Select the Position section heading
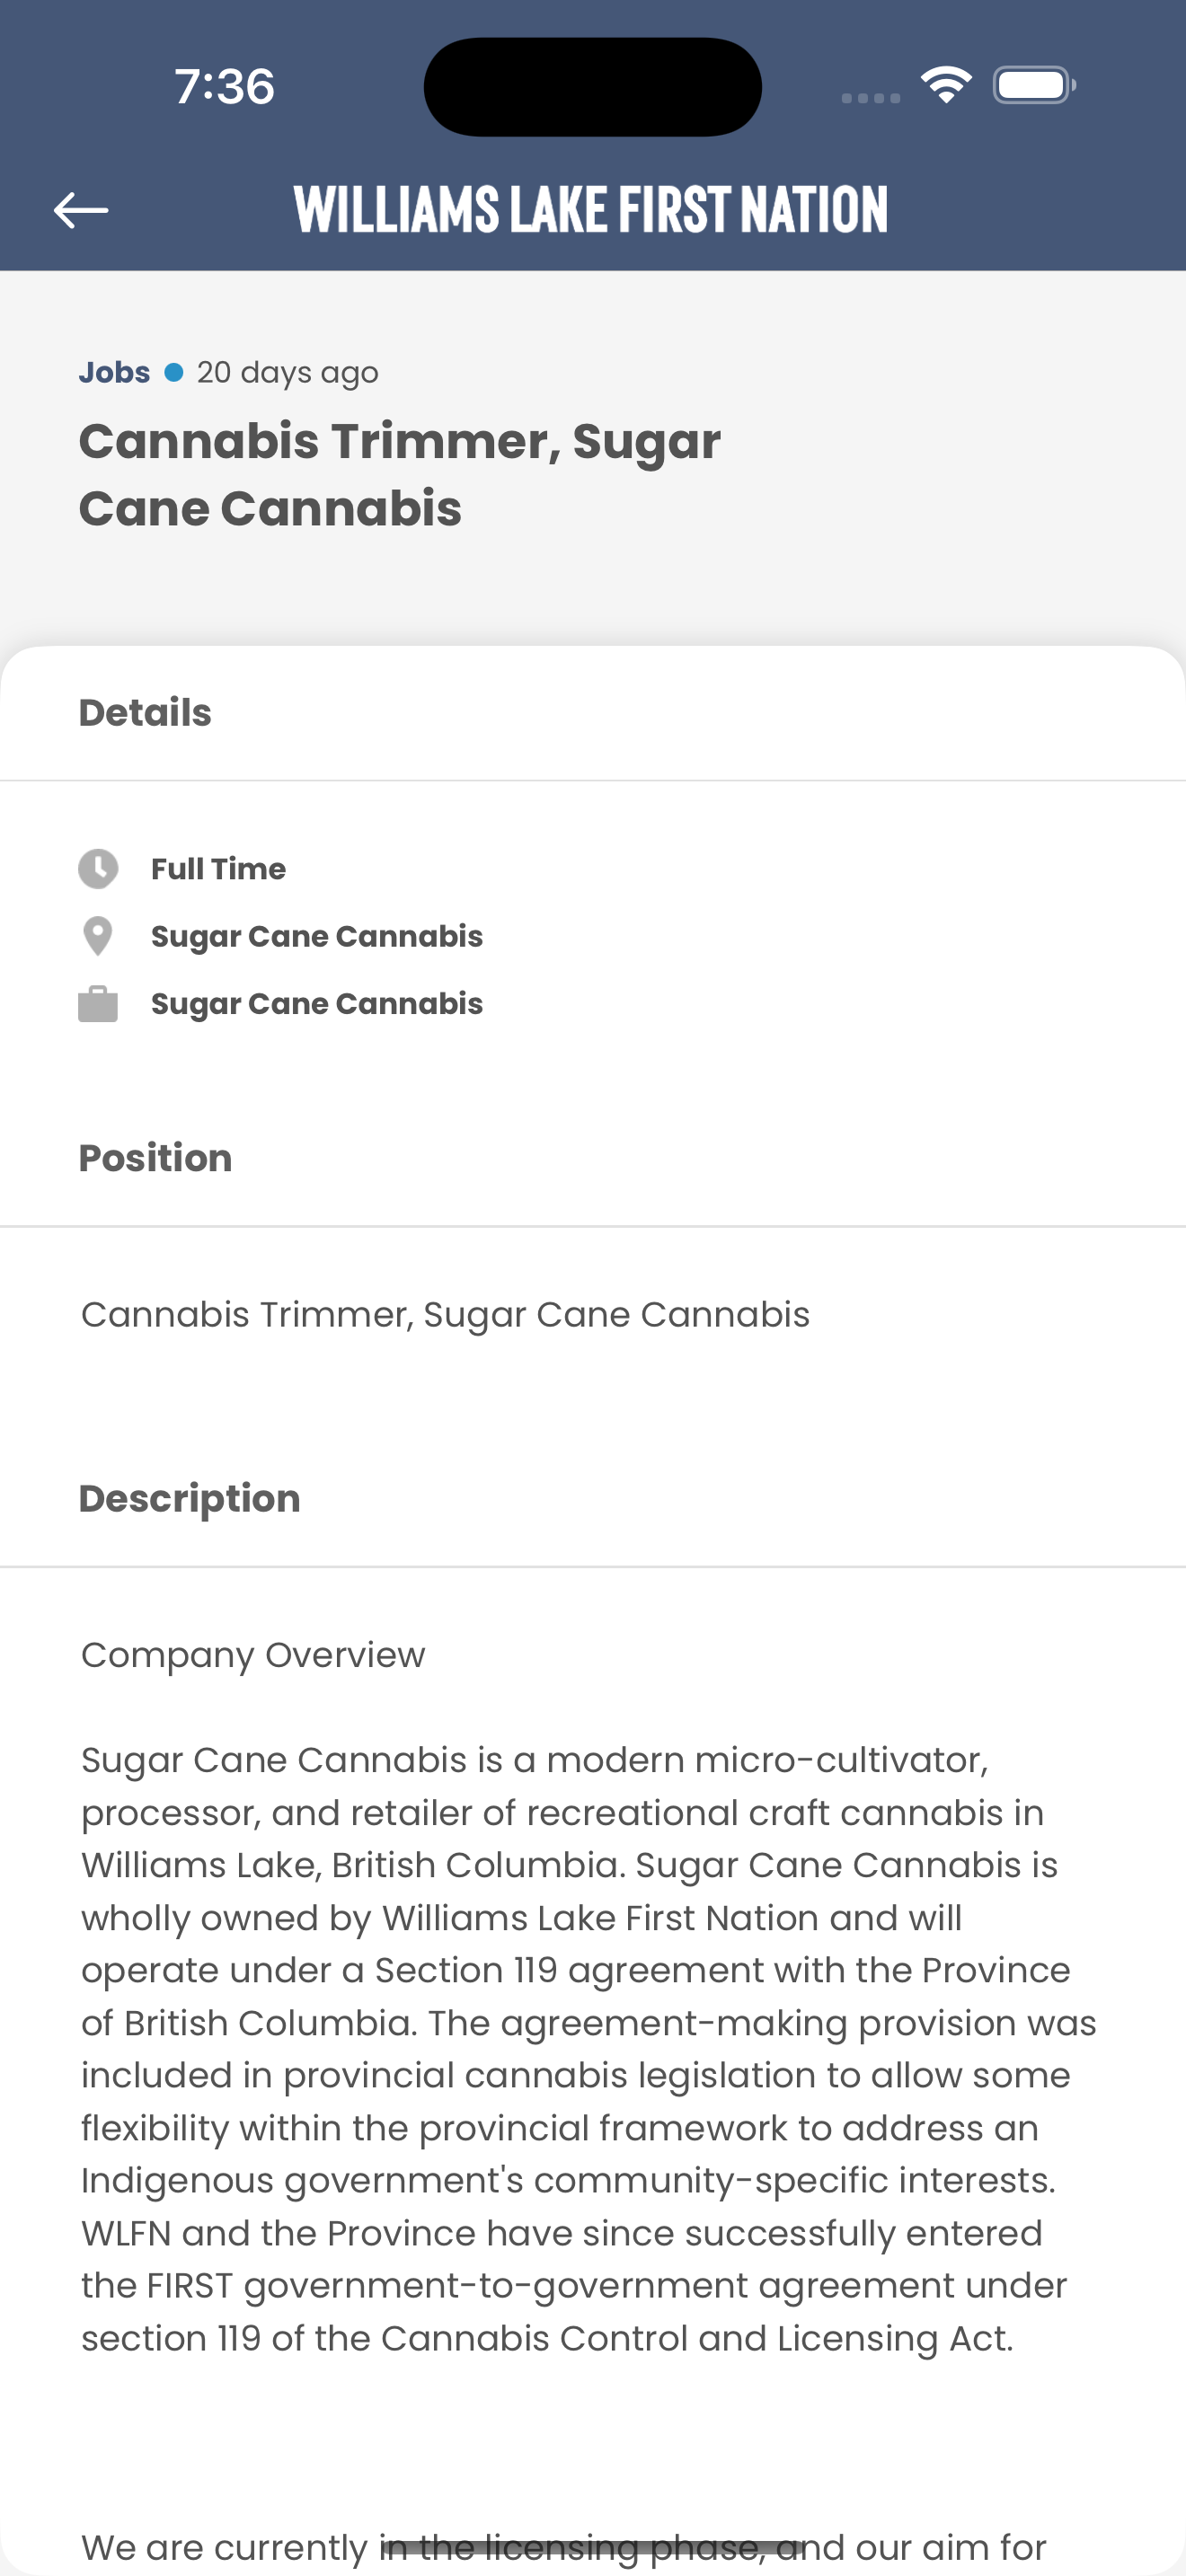 pos(155,1158)
